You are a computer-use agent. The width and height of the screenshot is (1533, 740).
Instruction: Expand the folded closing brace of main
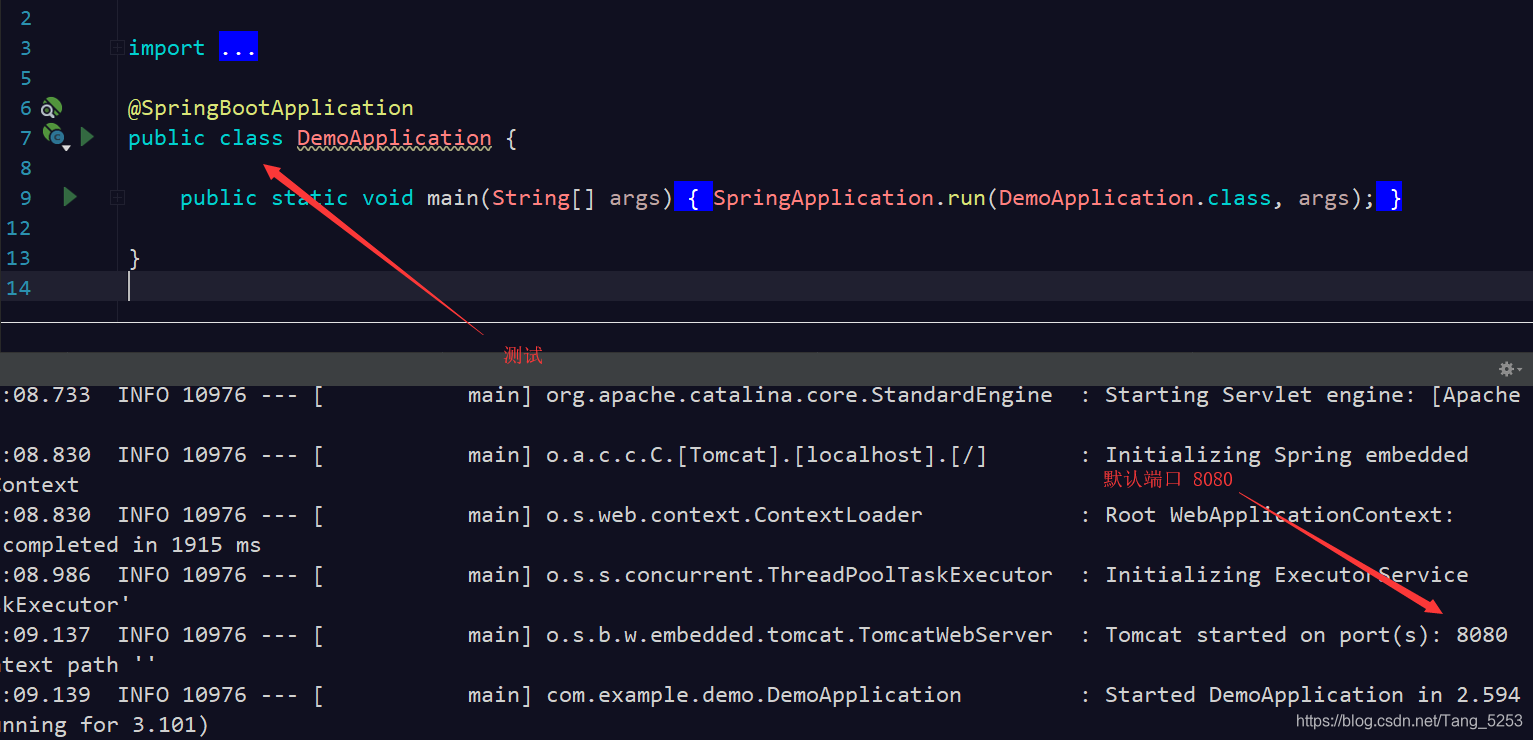tap(1389, 198)
